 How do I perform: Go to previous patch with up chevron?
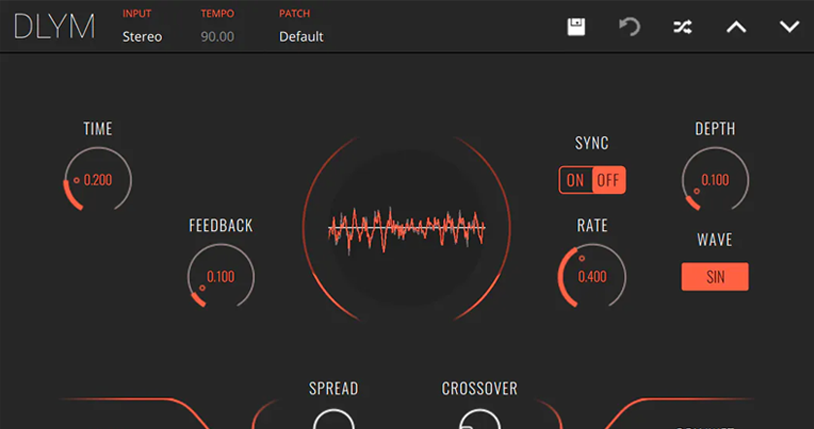coord(736,27)
